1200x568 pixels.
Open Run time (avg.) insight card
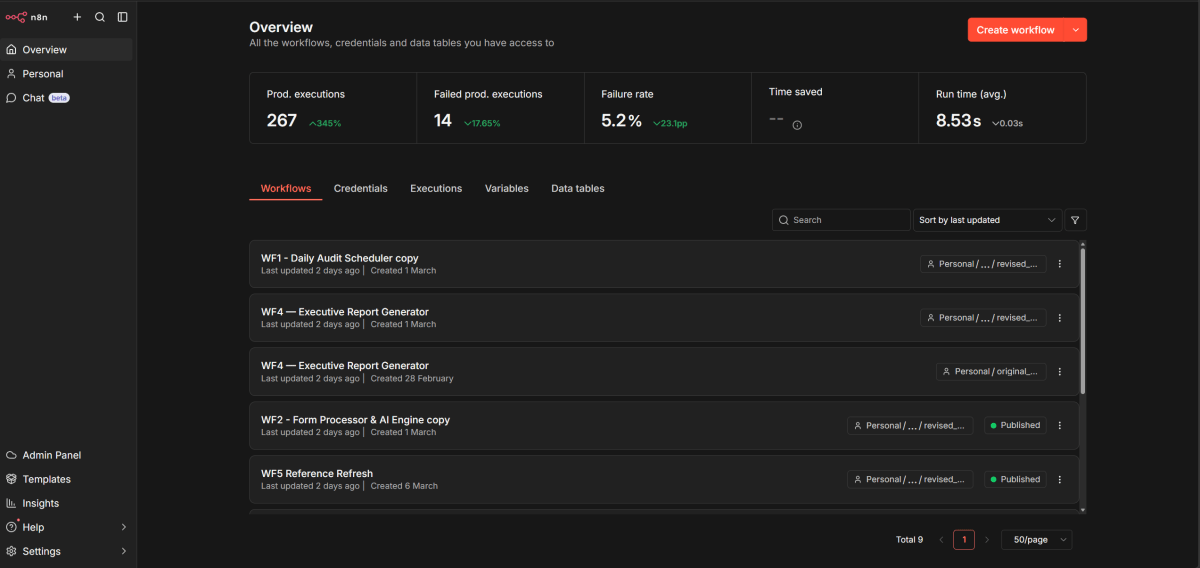(1002, 108)
